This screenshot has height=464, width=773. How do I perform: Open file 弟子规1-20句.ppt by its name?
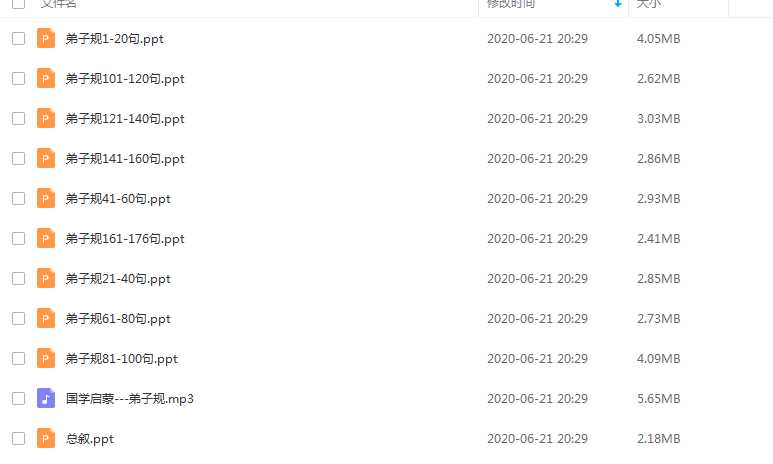tap(114, 38)
